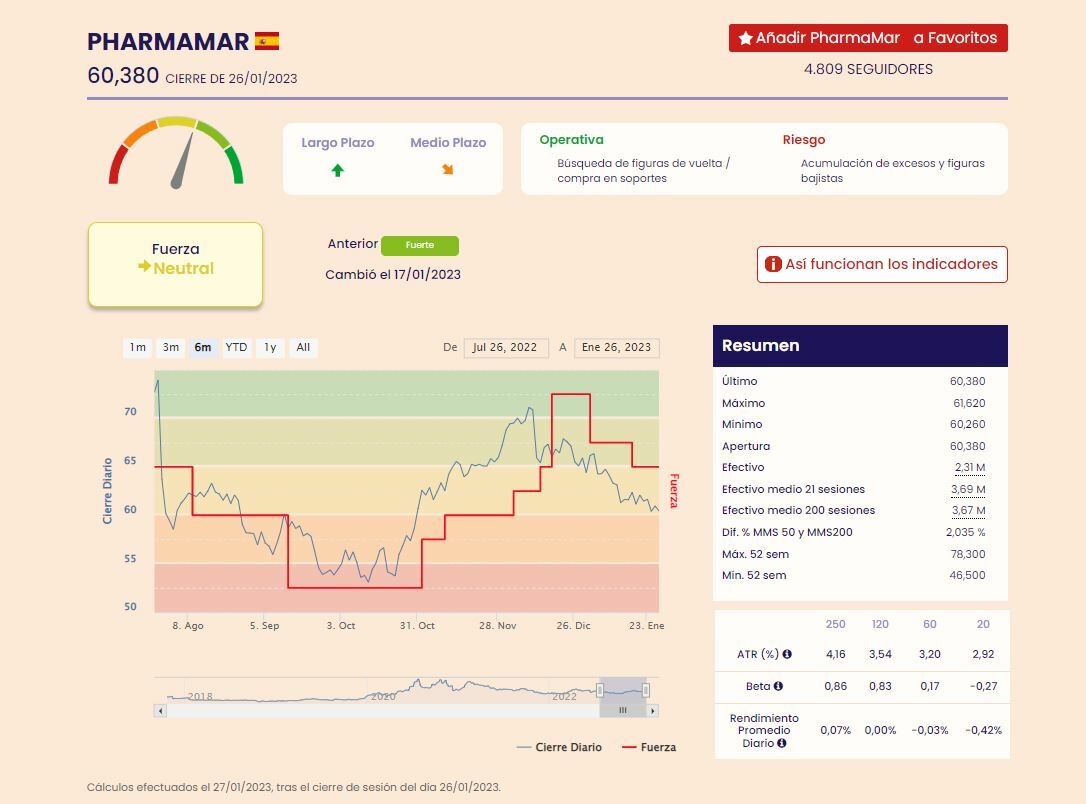
Task: Click the orange down arrow under Medio Plazo
Action: [447, 169]
